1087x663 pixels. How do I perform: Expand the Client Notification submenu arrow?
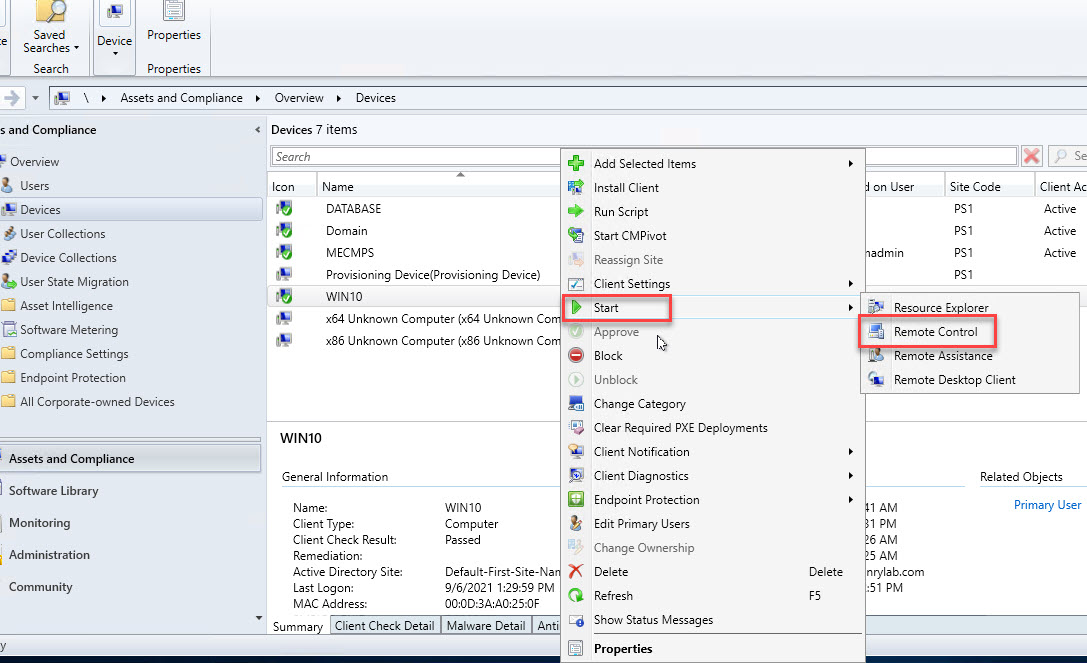click(851, 452)
